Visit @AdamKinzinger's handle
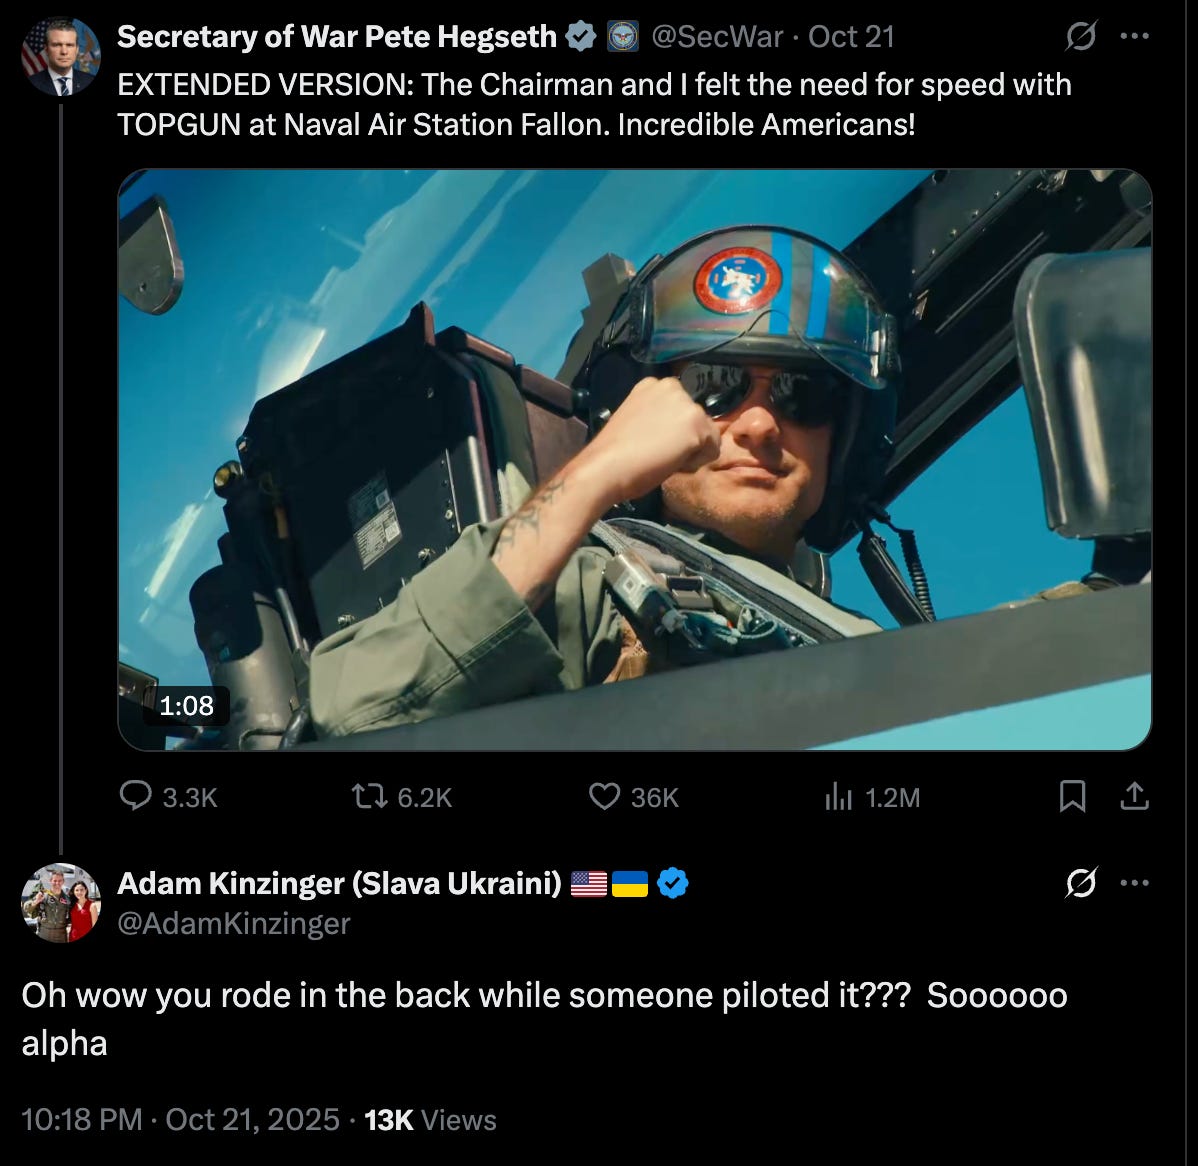1198x1166 pixels. coord(232,924)
